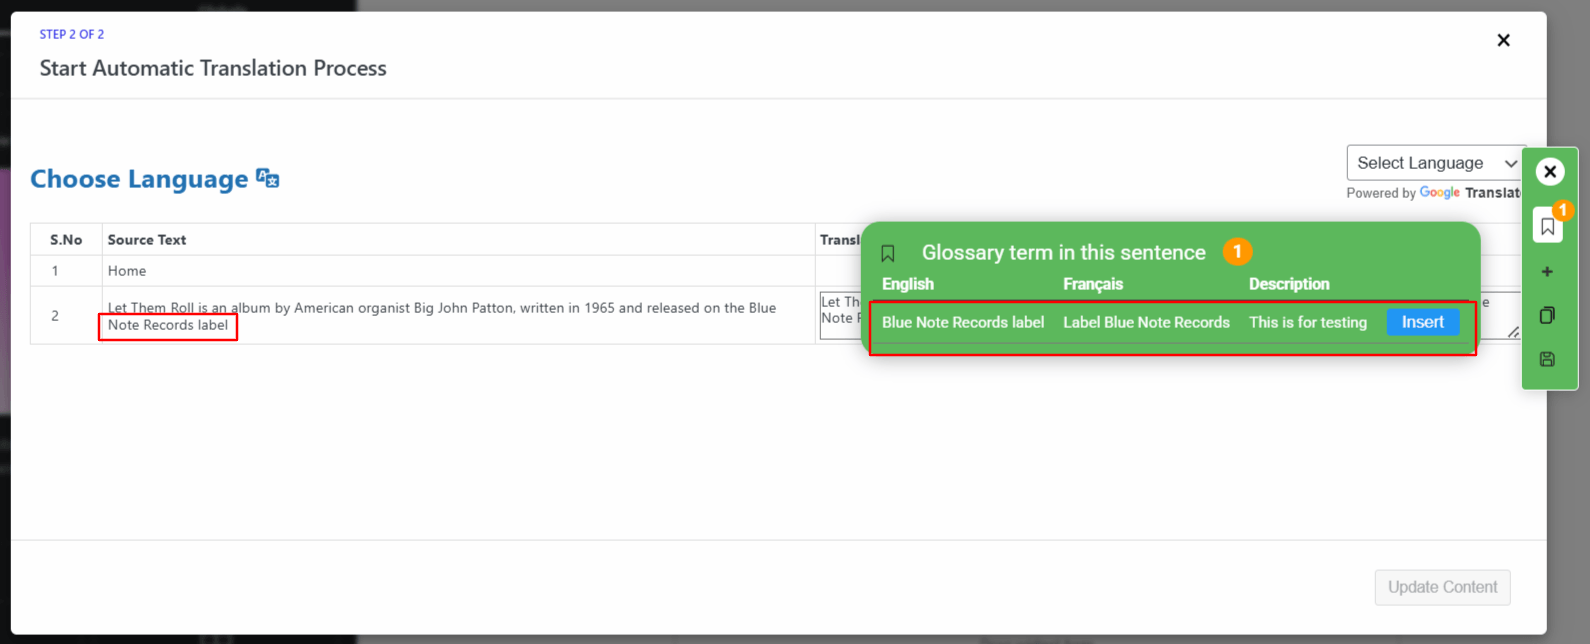The image size is (1590, 644).
Task: Click the save floppy-disk icon in sidebar
Action: click(x=1547, y=359)
